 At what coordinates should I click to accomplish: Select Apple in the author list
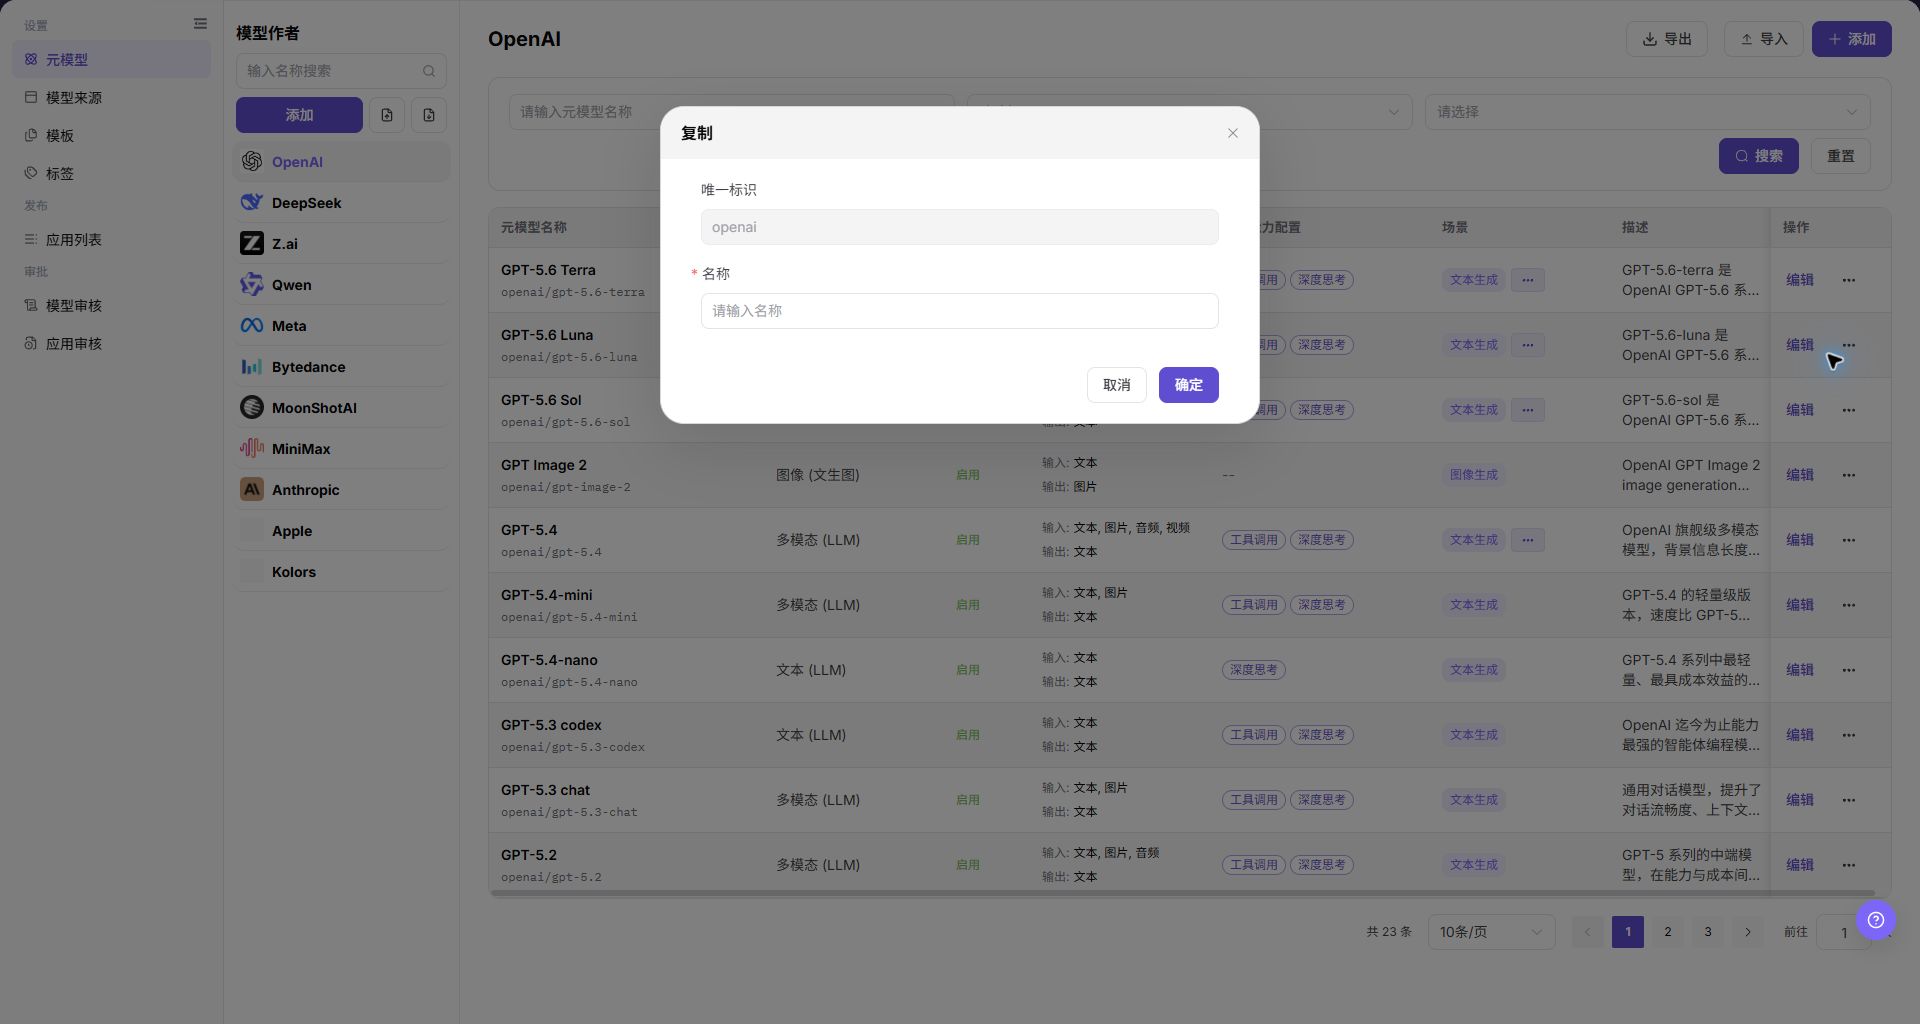tap(342, 531)
